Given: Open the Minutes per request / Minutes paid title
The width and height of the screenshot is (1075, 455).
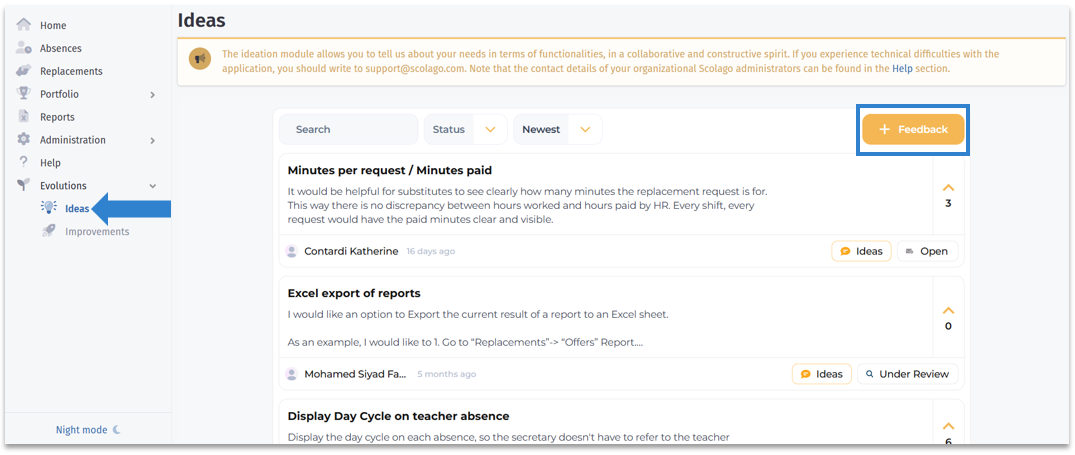Looking at the screenshot, I should [x=389, y=170].
